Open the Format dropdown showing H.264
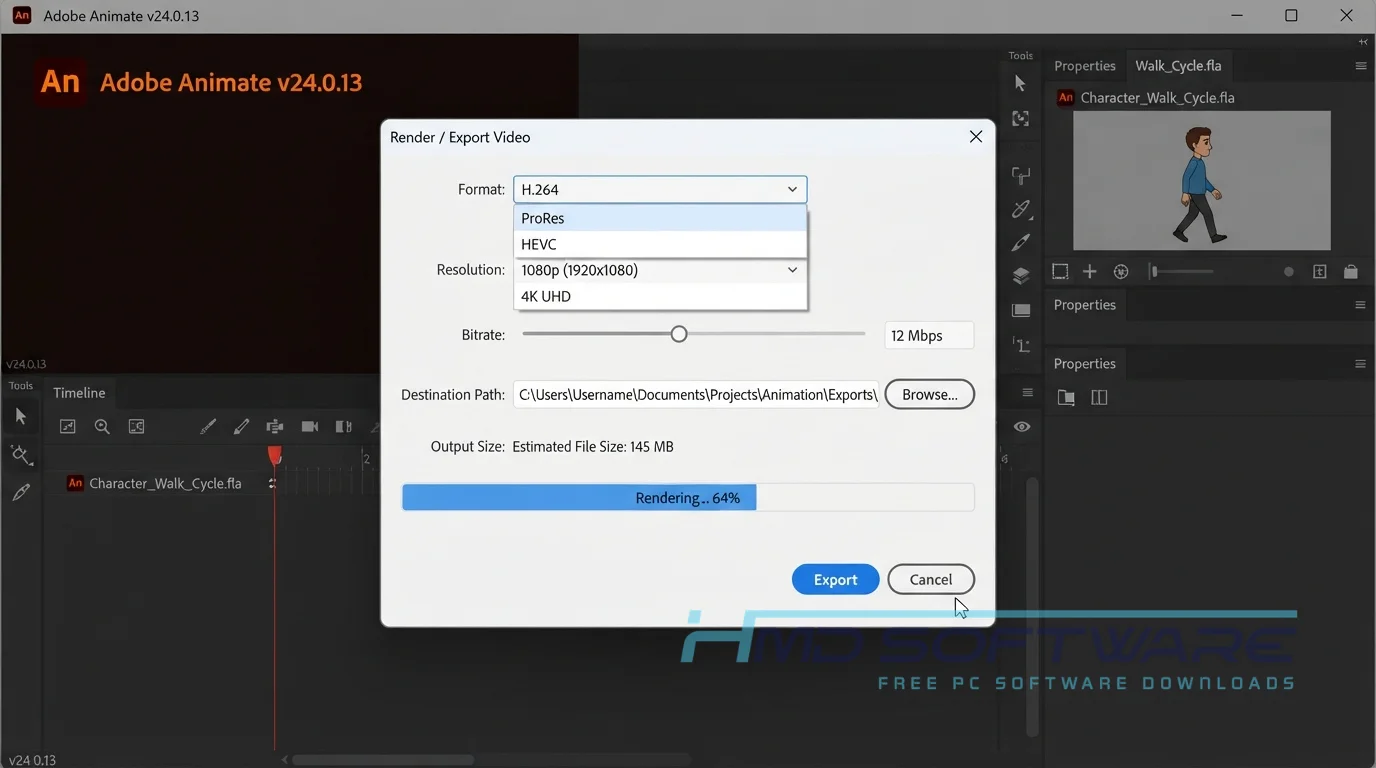Screen dimensions: 1376x768 [660, 189]
